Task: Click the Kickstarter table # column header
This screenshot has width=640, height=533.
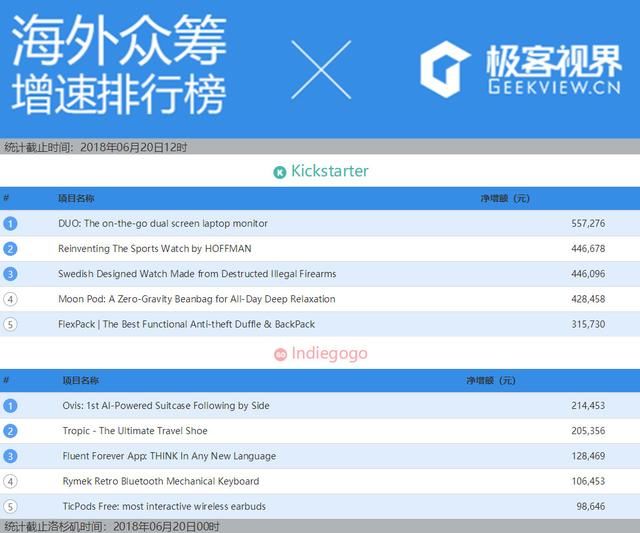Action: coord(6,198)
